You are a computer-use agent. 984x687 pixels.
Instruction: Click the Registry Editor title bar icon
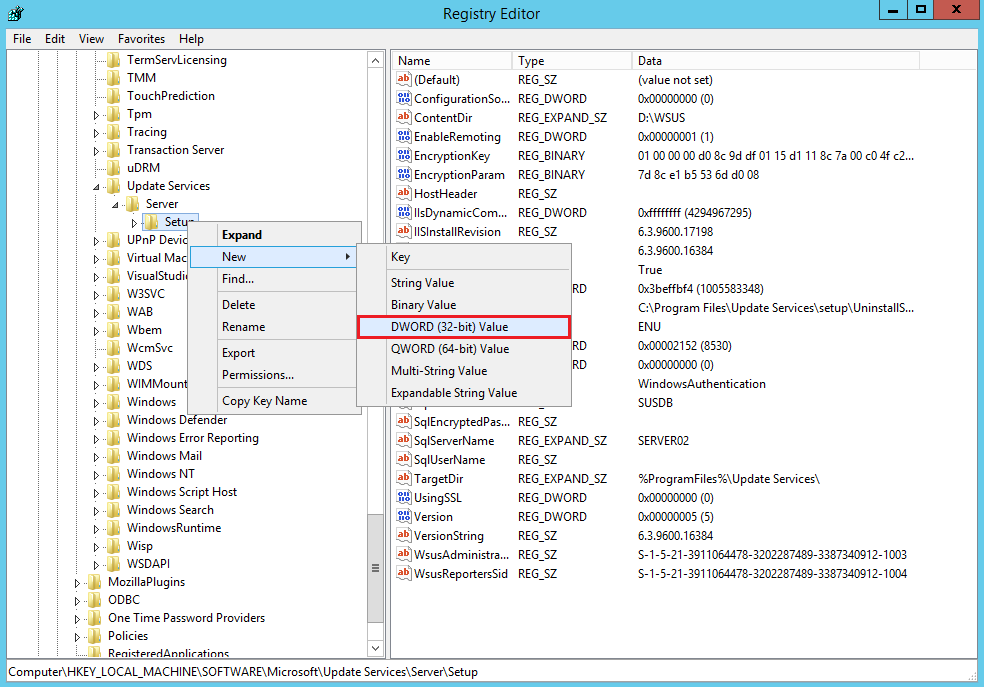coord(16,13)
